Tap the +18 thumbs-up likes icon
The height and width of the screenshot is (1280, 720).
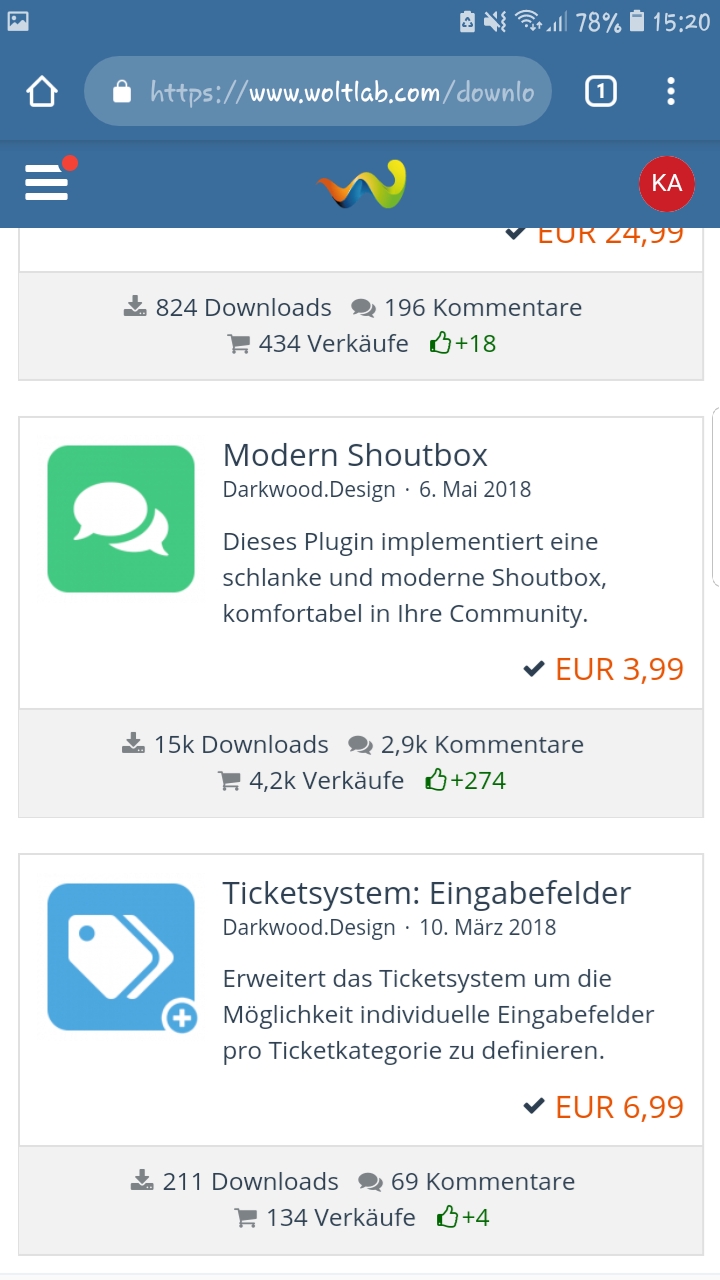click(440, 343)
